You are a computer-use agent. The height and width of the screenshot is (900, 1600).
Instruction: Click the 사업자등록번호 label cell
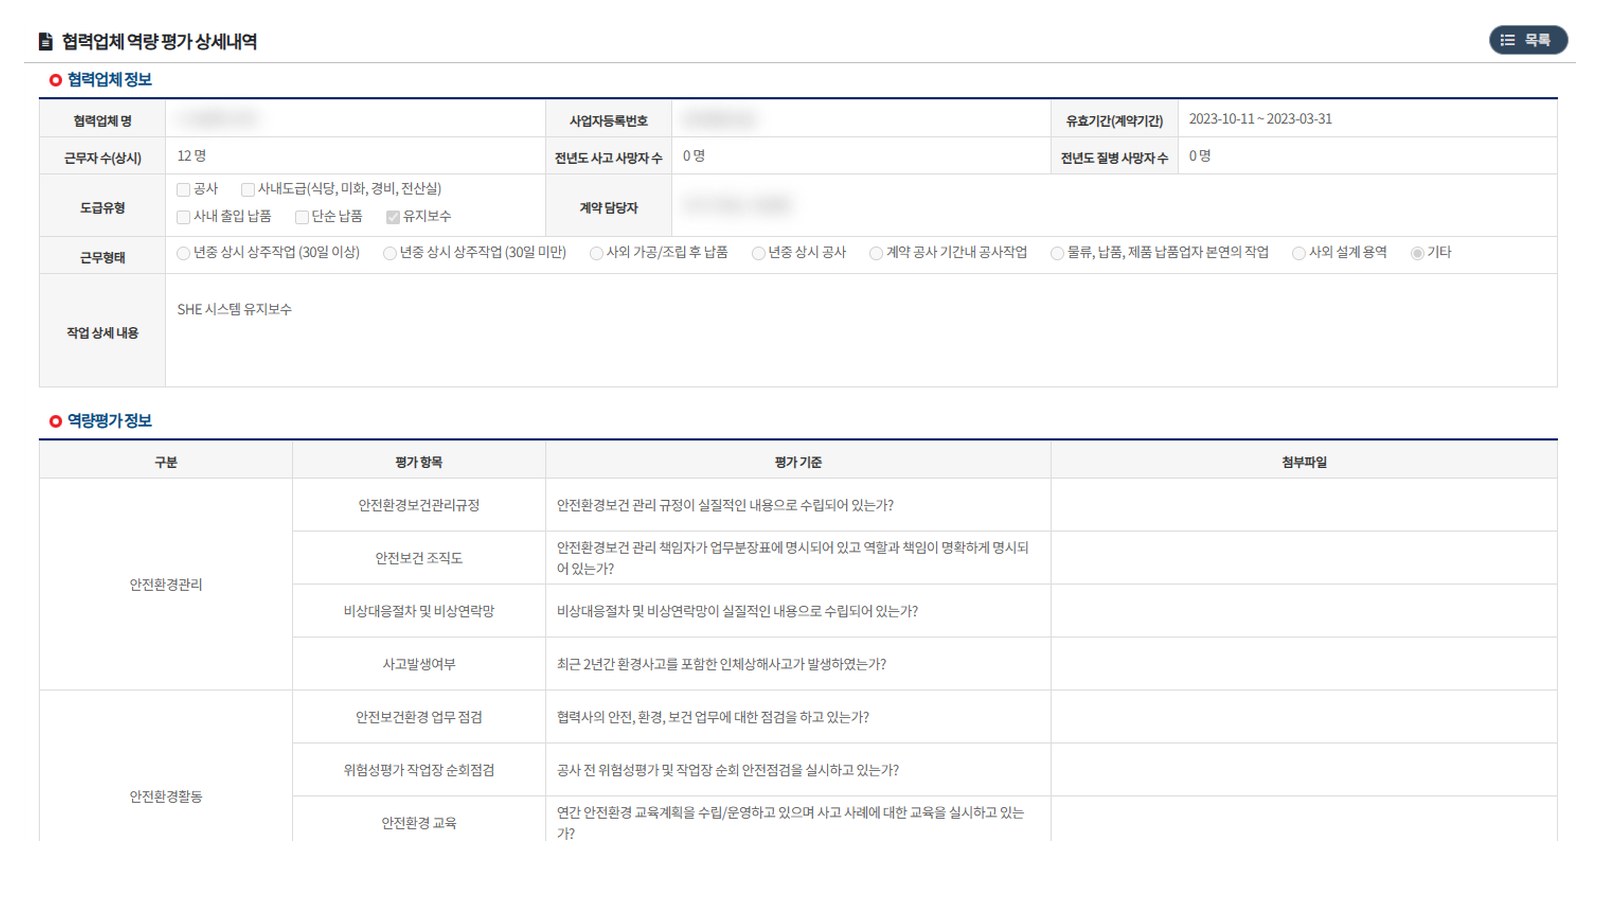[x=608, y=120]
